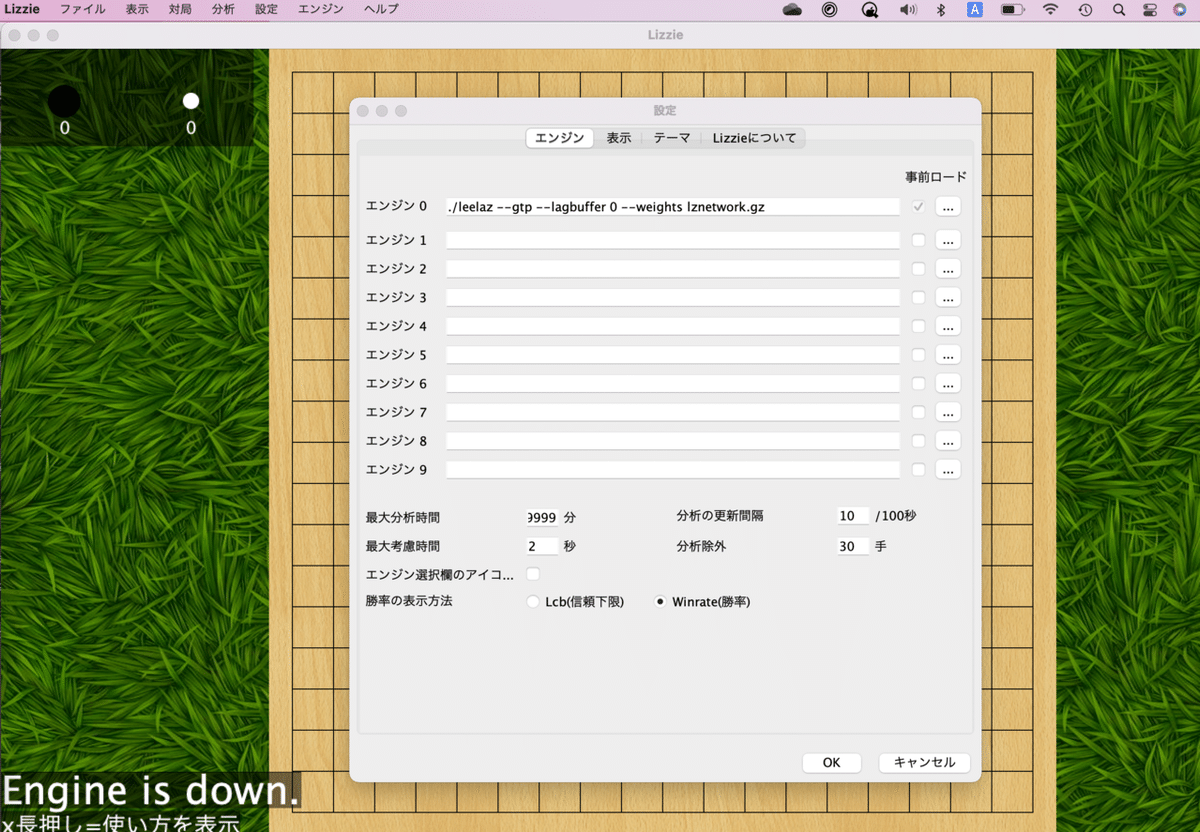Click the OK button
1200x832 pixels.
pyautogui.click(x=832, y=762)
